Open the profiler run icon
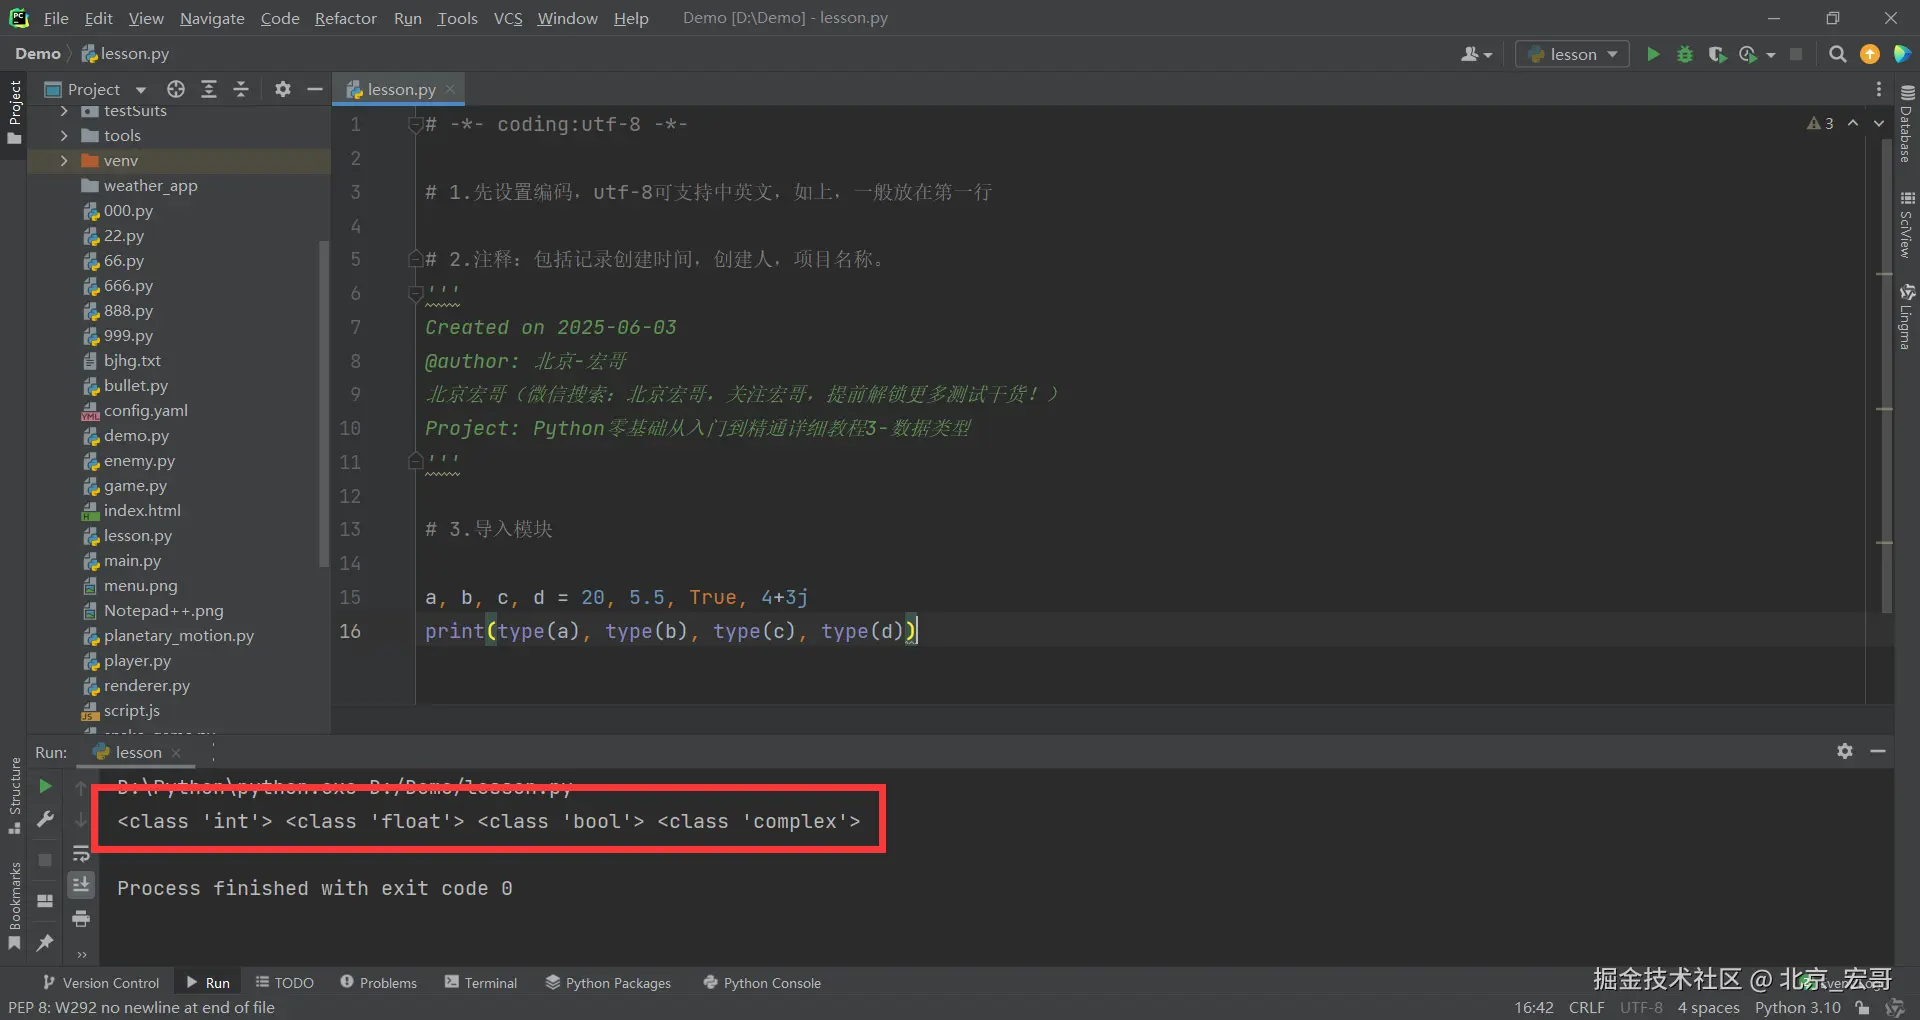Viewport: 1920px width, 1020px height. (1748, 54)
